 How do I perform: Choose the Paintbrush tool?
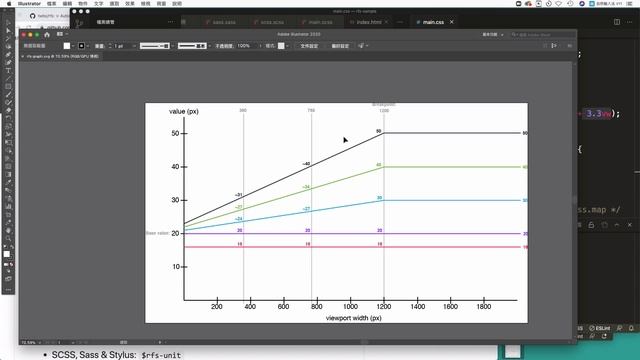tap(8, 95)
